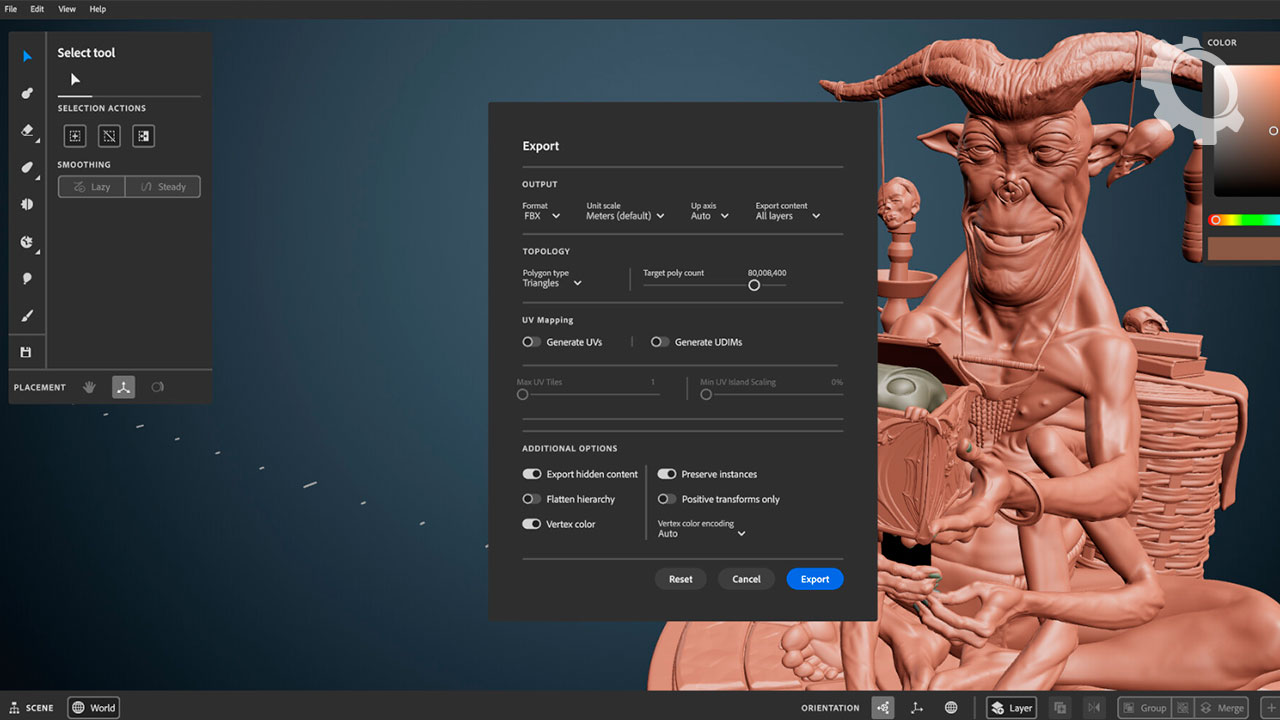Select the Erase tool icon
This screenshot has height=720, width=1280.
[27, 130]
